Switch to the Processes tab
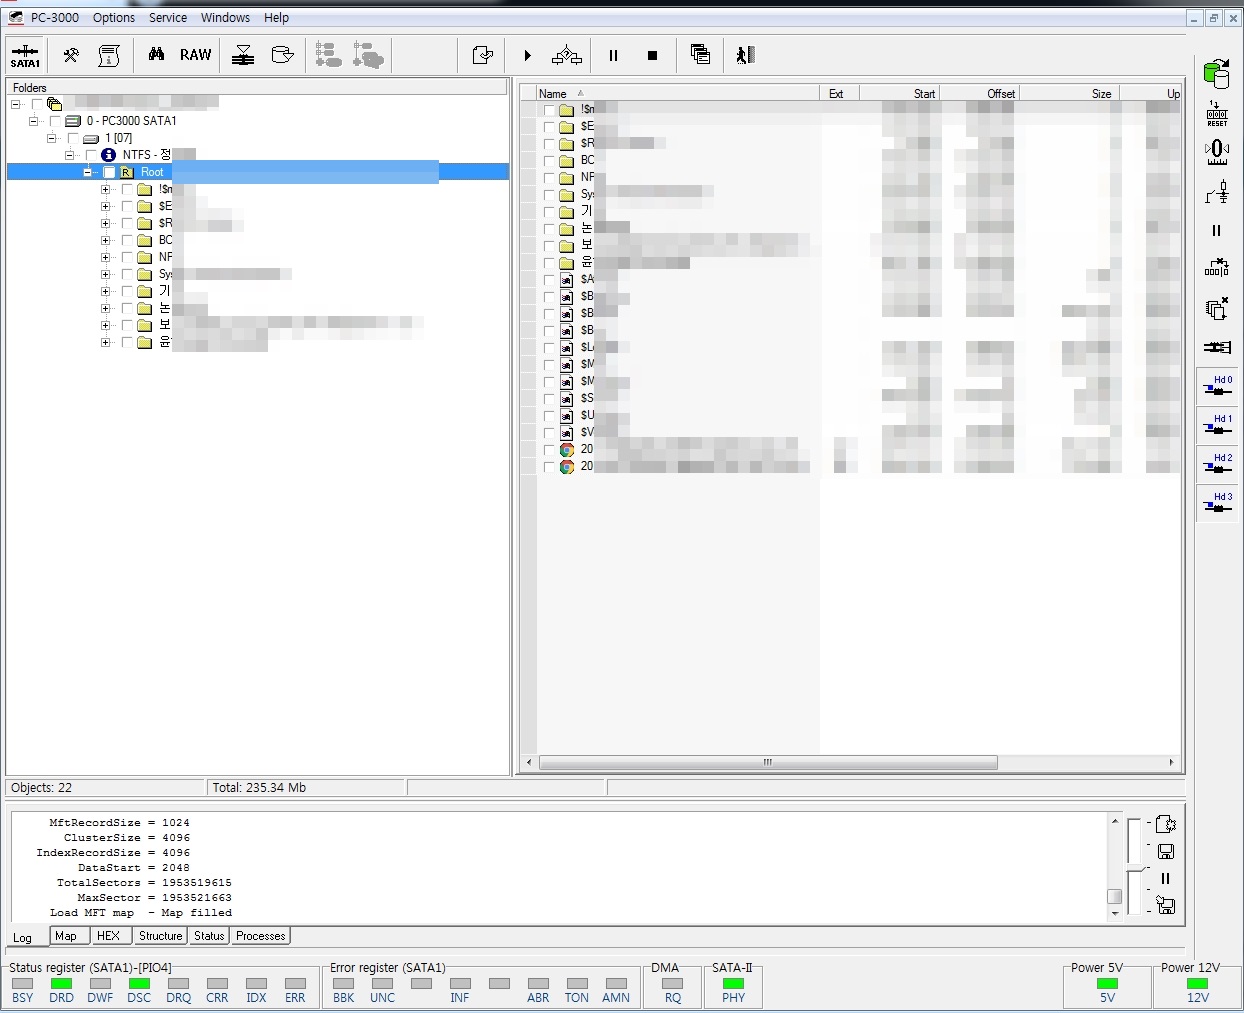The height and width of the screenshot is (1013, 1244). [261, 936]
